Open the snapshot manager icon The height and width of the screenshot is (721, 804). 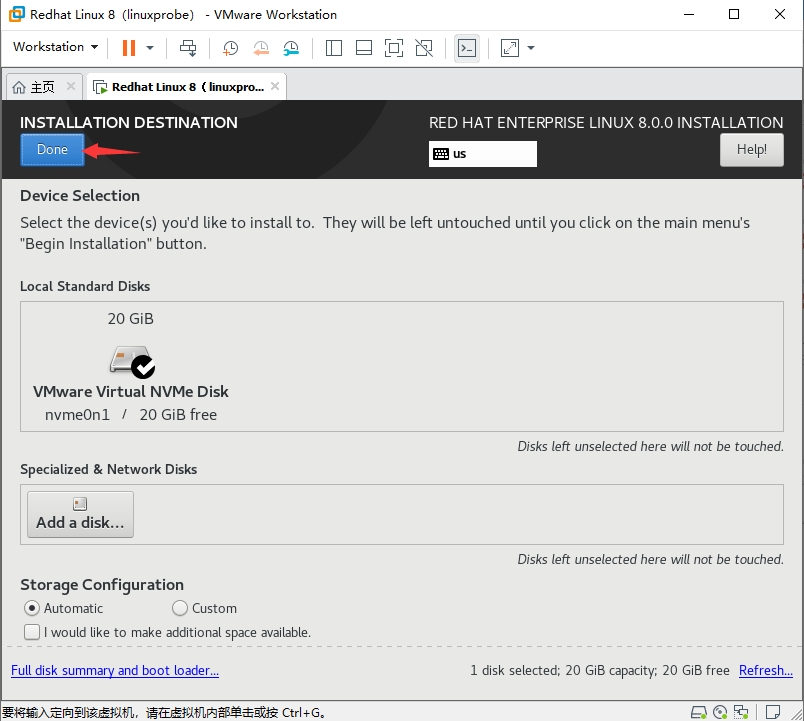pos(291,48)
